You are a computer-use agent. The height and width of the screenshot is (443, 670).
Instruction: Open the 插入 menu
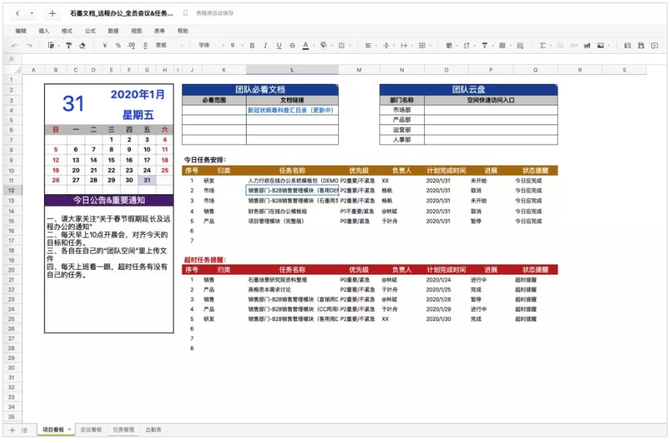pos(44,31)
